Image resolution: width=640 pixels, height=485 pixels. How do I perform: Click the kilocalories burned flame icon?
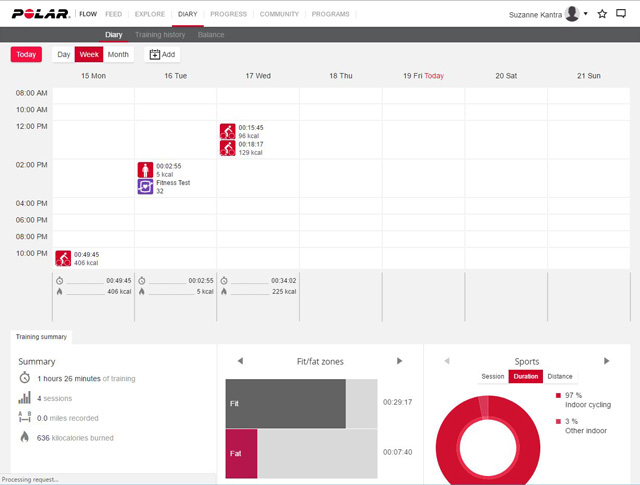coord(24,437)
